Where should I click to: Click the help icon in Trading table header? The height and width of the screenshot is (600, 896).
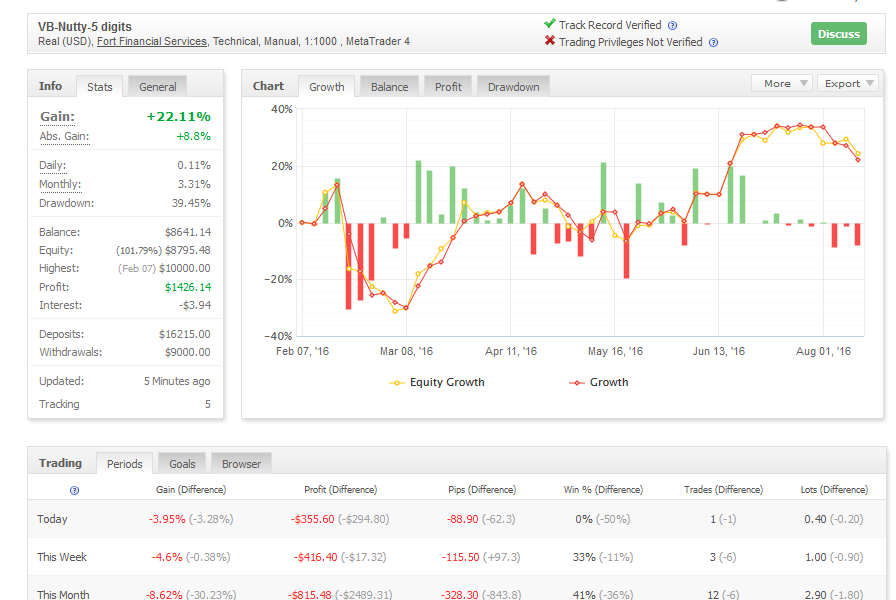point(74,490)
